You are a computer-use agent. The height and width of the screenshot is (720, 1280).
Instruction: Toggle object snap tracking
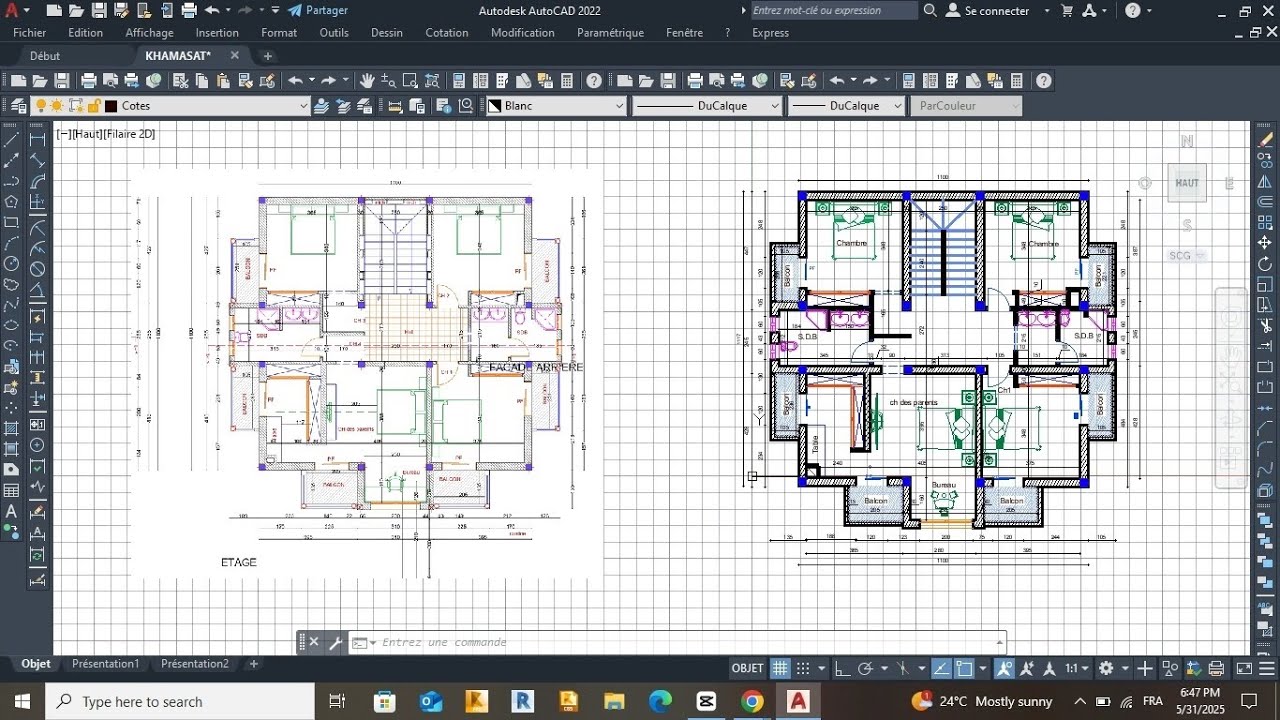(x=941, y=668)
